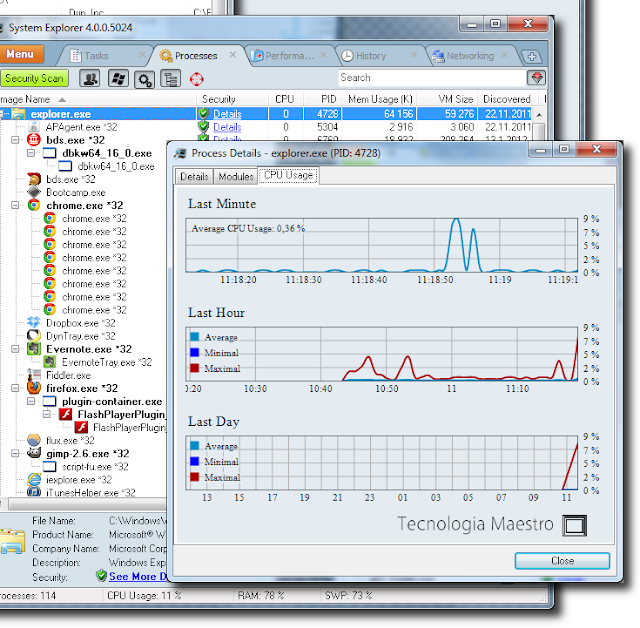Collapse the plugin-container.exe node
The height and width of the screenshot is (628, 640).
(x=31, y=401)
